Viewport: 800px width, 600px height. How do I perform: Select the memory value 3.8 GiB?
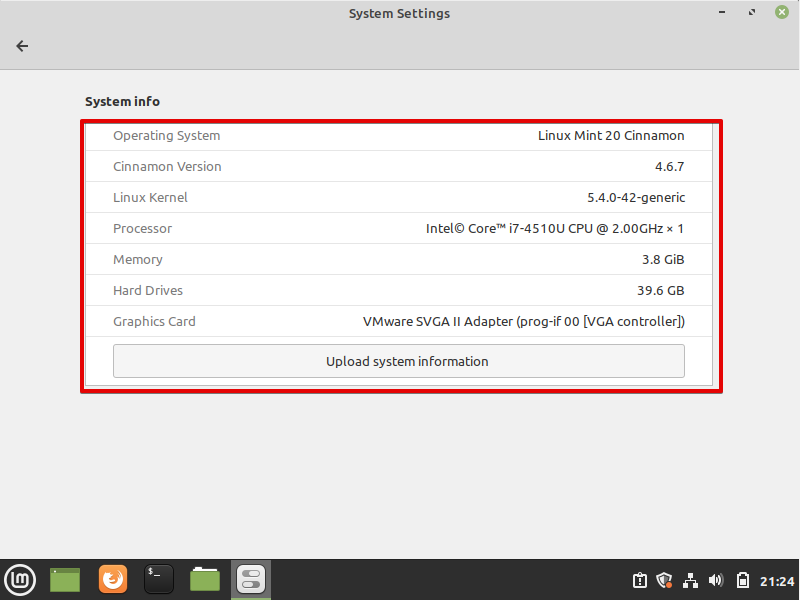click(x=663, y=260)
